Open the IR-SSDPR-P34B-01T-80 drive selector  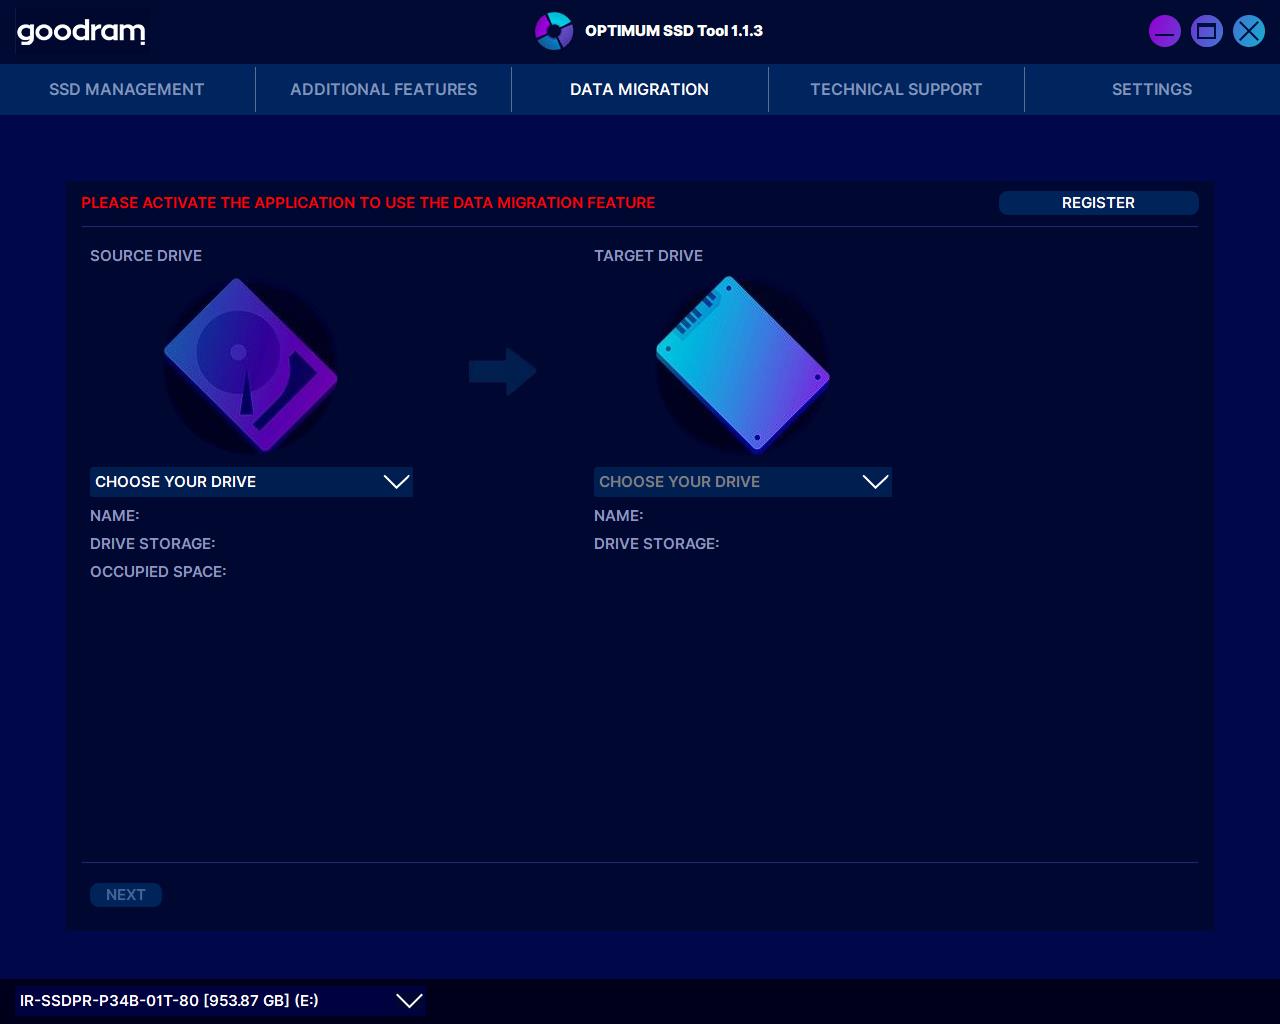pos(221,1001)
